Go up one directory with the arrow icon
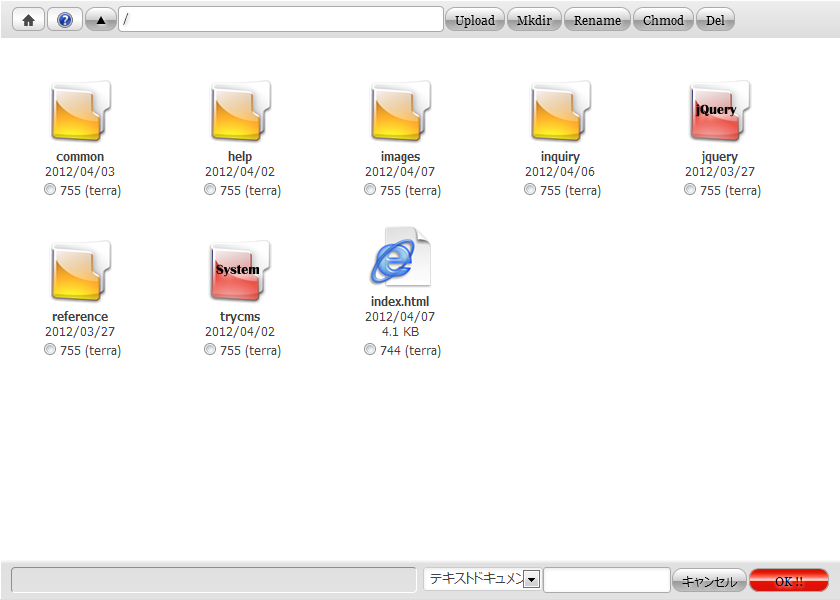840x600 pixels. coord(101,20)
